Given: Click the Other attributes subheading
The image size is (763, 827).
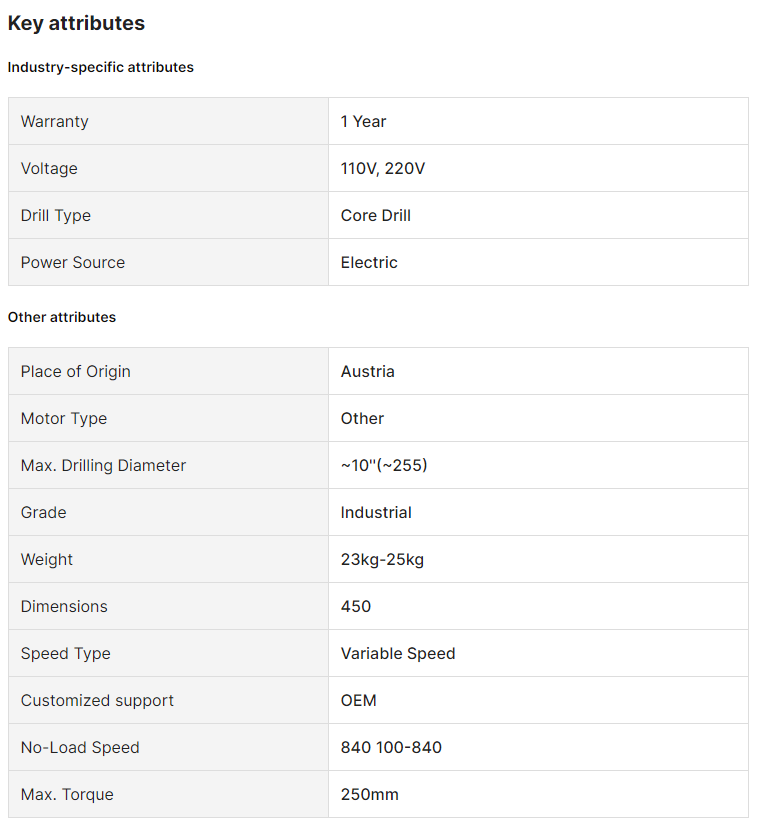Looking at the screenshot, I should coord(62,317).
